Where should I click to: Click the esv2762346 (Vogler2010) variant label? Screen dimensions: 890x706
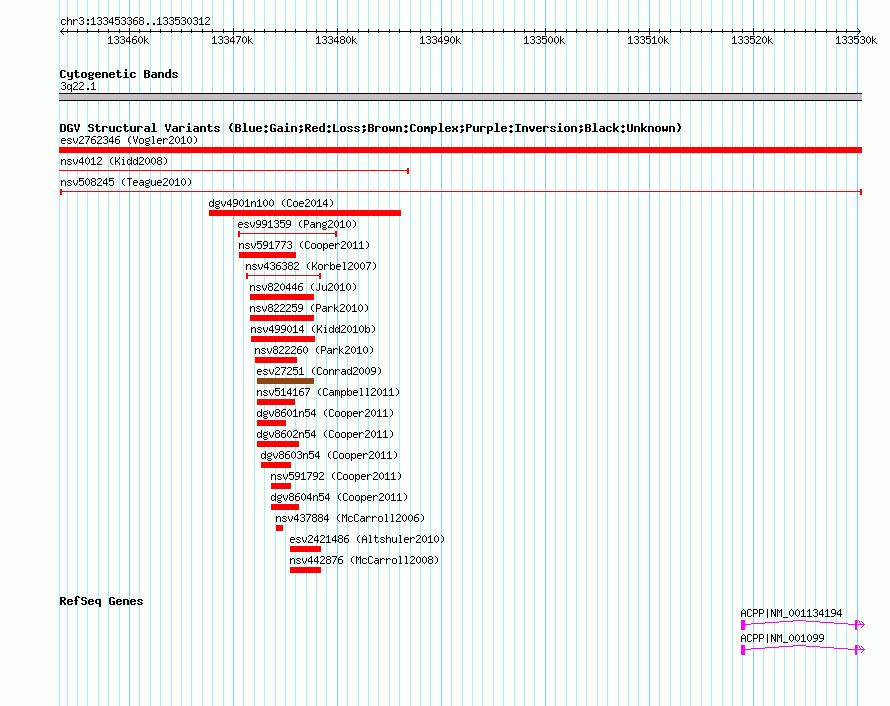129,140
